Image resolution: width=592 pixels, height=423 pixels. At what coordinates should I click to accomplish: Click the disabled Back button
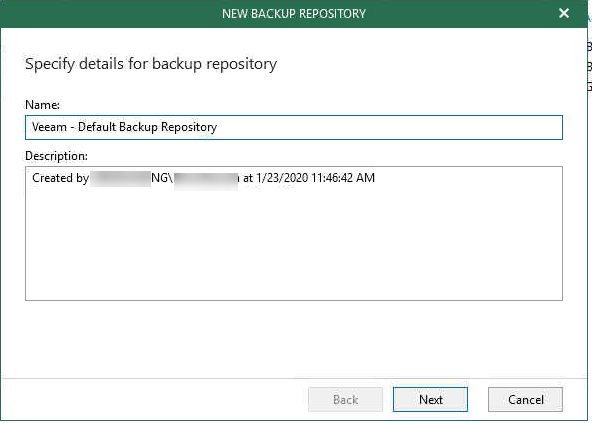pyautogui.click(x=345, y=399)
